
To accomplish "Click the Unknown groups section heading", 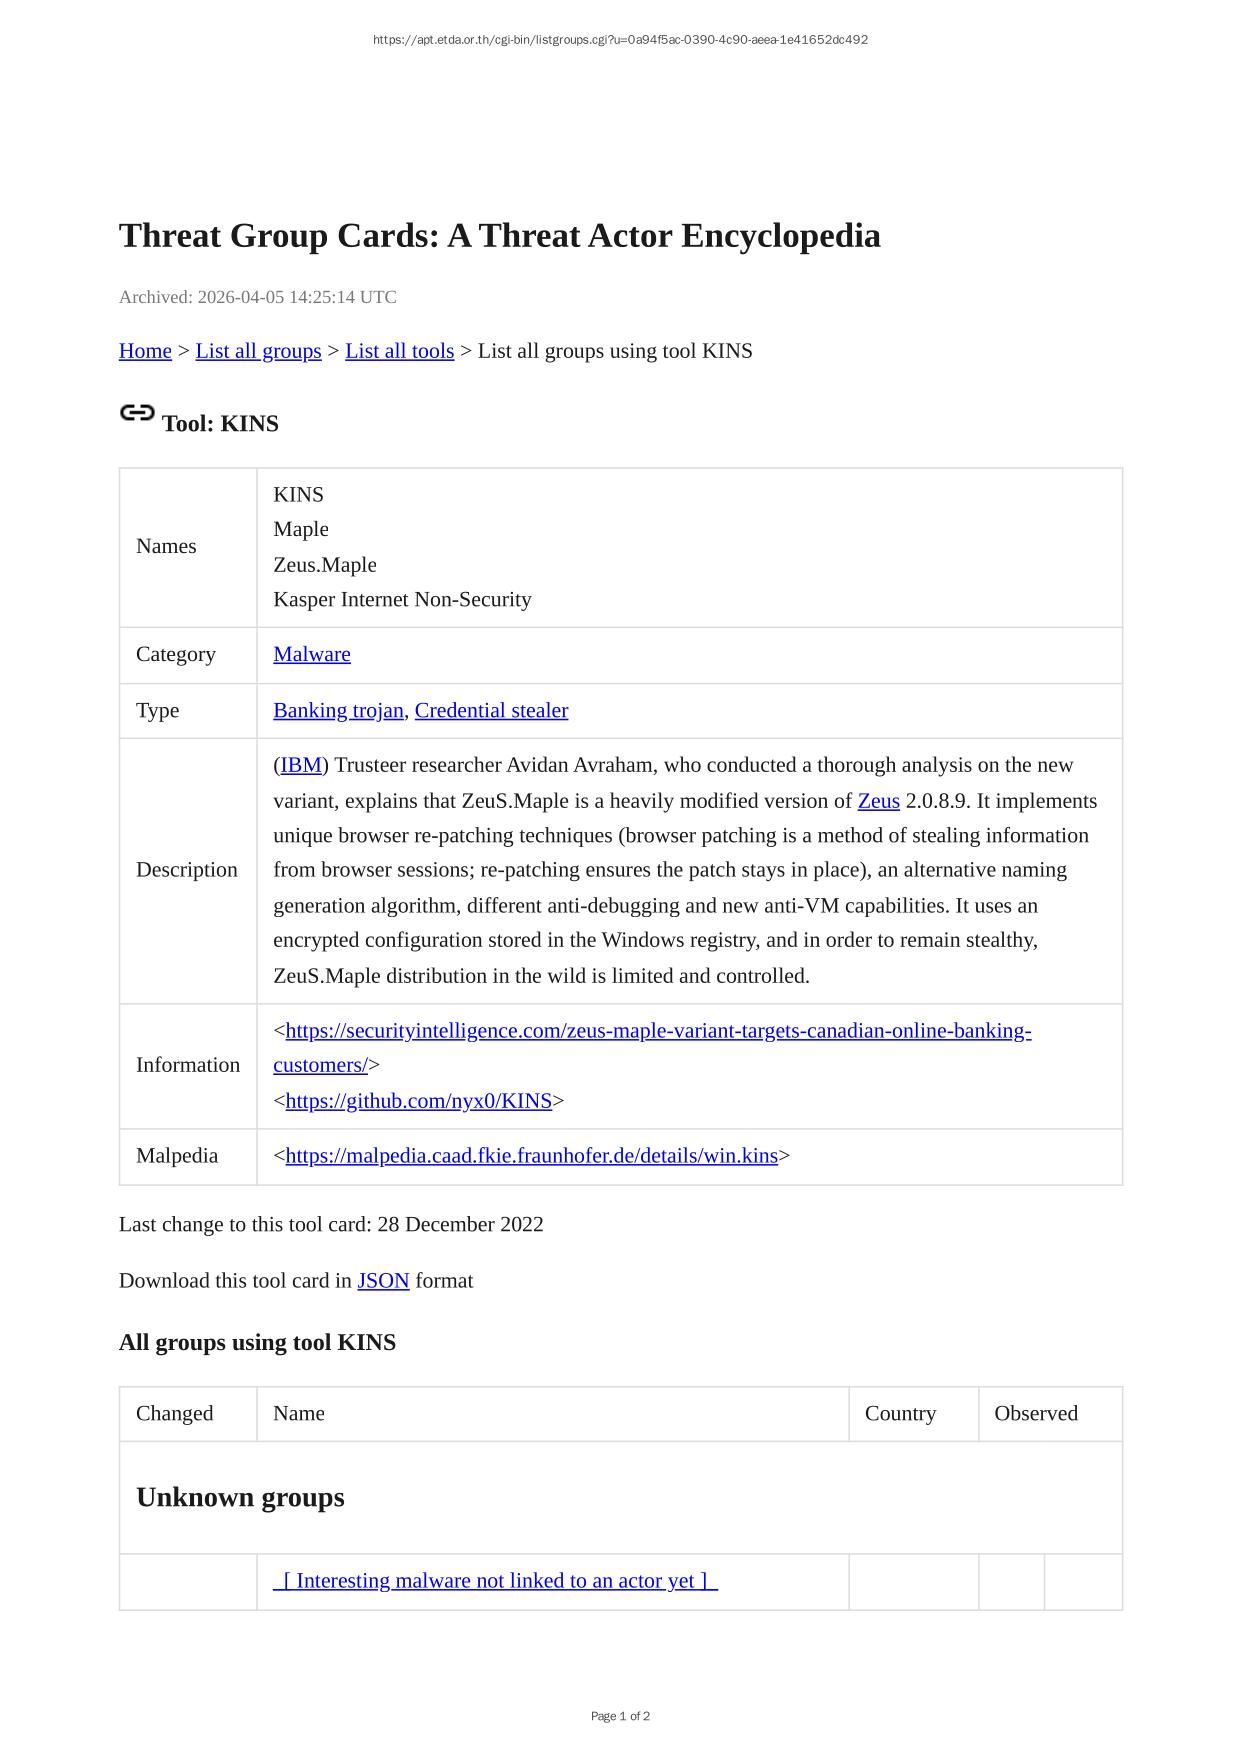I will [x=240, y=1497].
